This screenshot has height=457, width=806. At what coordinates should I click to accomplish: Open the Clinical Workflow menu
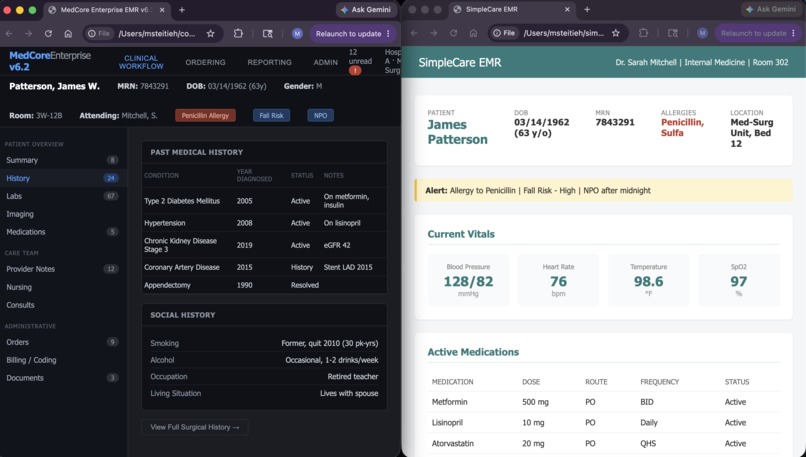click(x=141, y=62)
